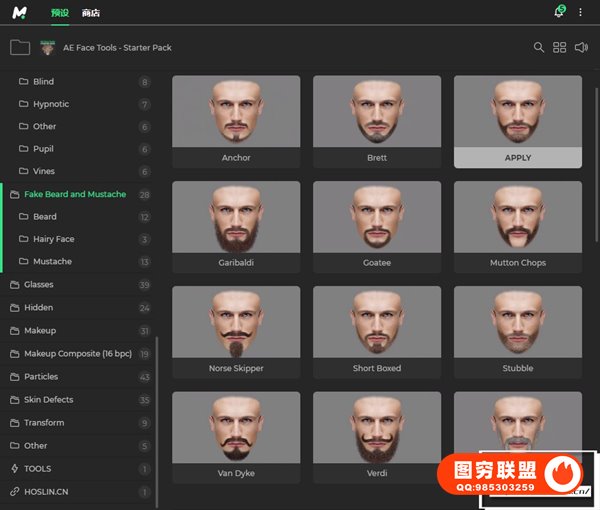Expand the Glasses folder
Image resolution: width=600 pixels, height=510 pixels.
pos(39,285)
